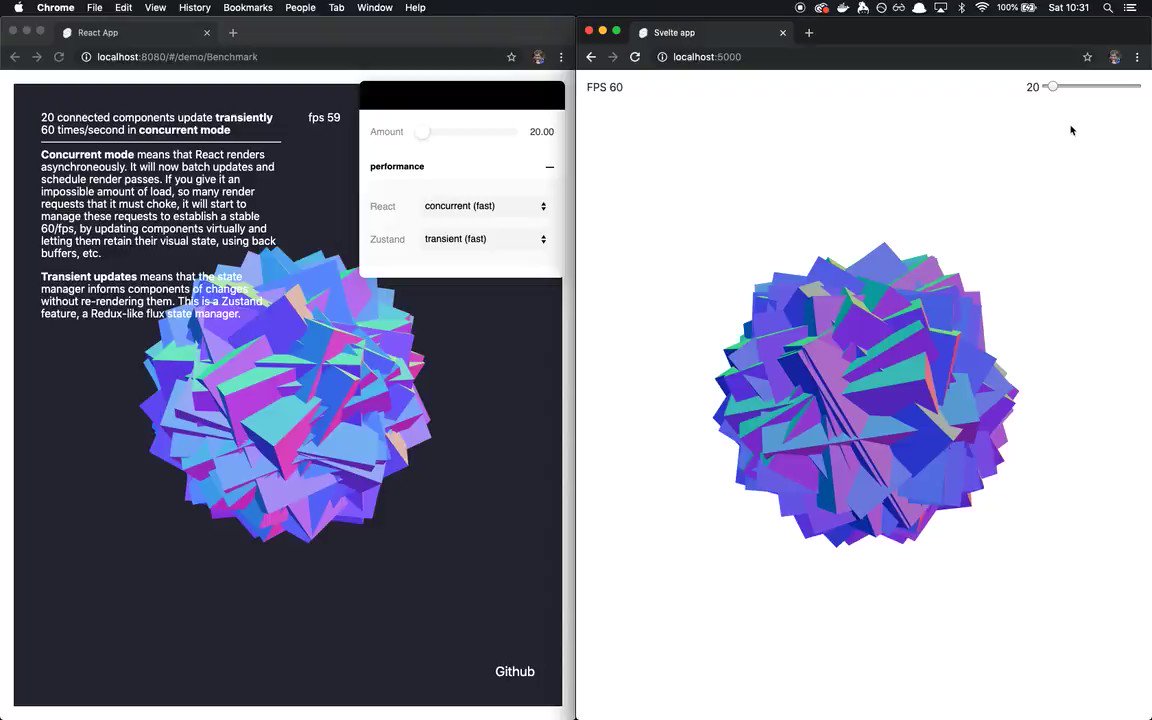Open a new tab in React App window
1152x720 pixels.
233,32
